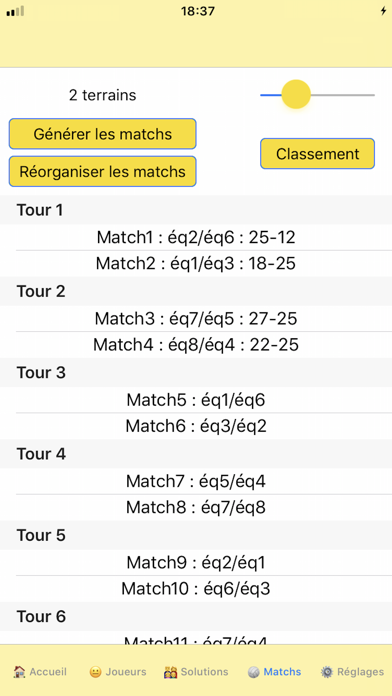Screen dimensions: 392x696
Task: Tap the house icon for Accueil
Action: (19, 672)
